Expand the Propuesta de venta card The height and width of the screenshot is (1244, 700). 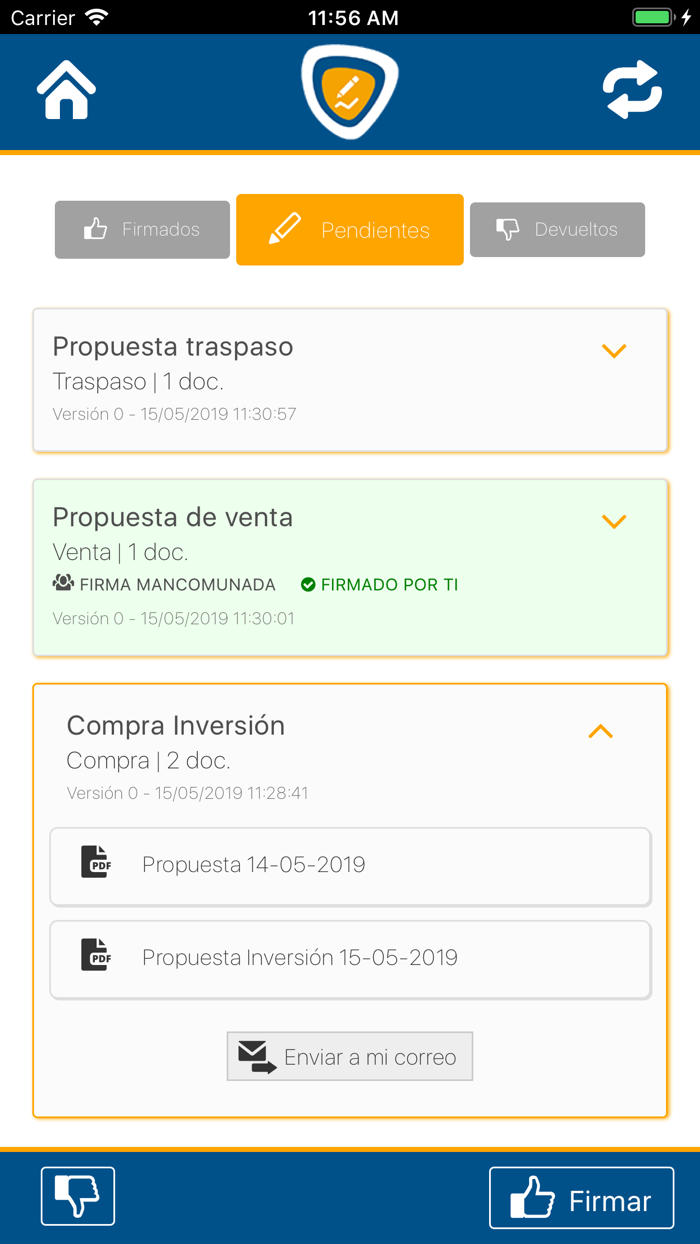[614, 521]
